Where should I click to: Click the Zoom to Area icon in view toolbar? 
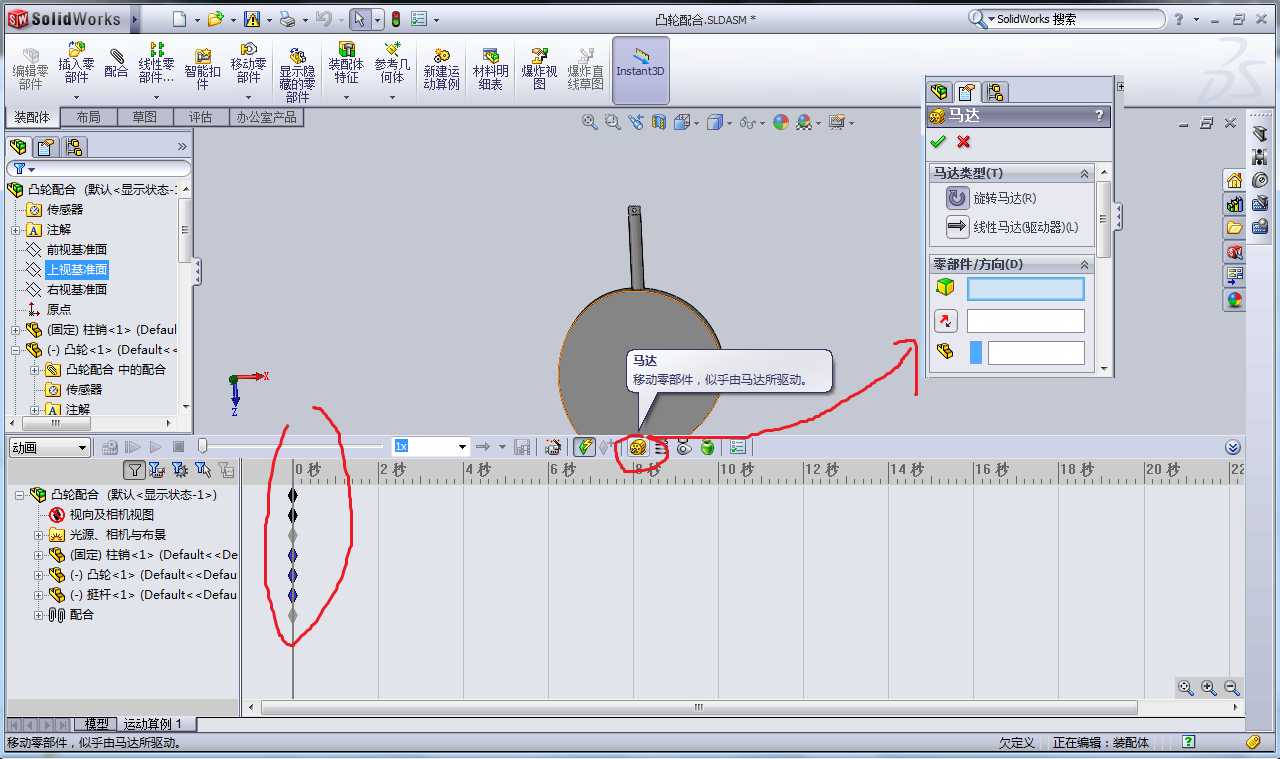(x=613, y=122)
